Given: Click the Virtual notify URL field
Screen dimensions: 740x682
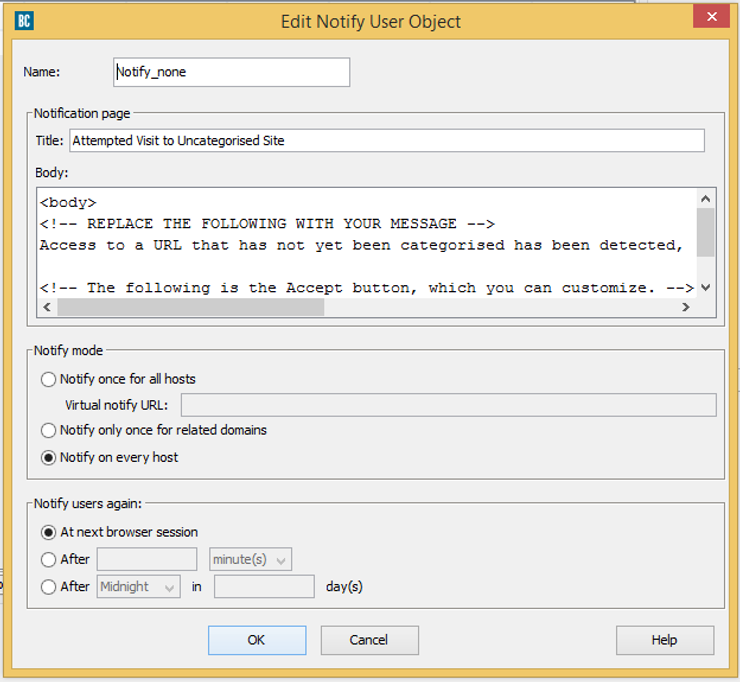Looking at the screenshot, I should point(448,405).
